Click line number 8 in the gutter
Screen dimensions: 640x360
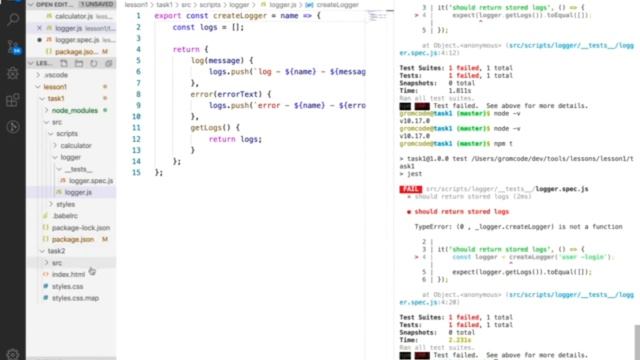[x=138, y=94]
